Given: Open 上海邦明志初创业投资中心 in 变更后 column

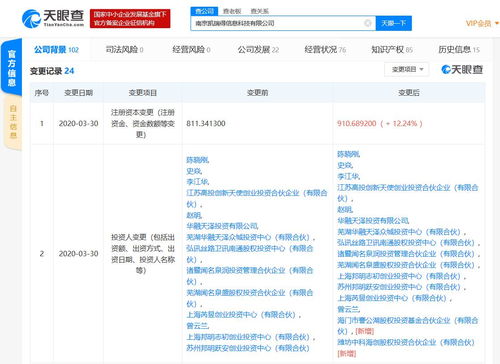Looking at the screenshot, I should pos(401,276).
